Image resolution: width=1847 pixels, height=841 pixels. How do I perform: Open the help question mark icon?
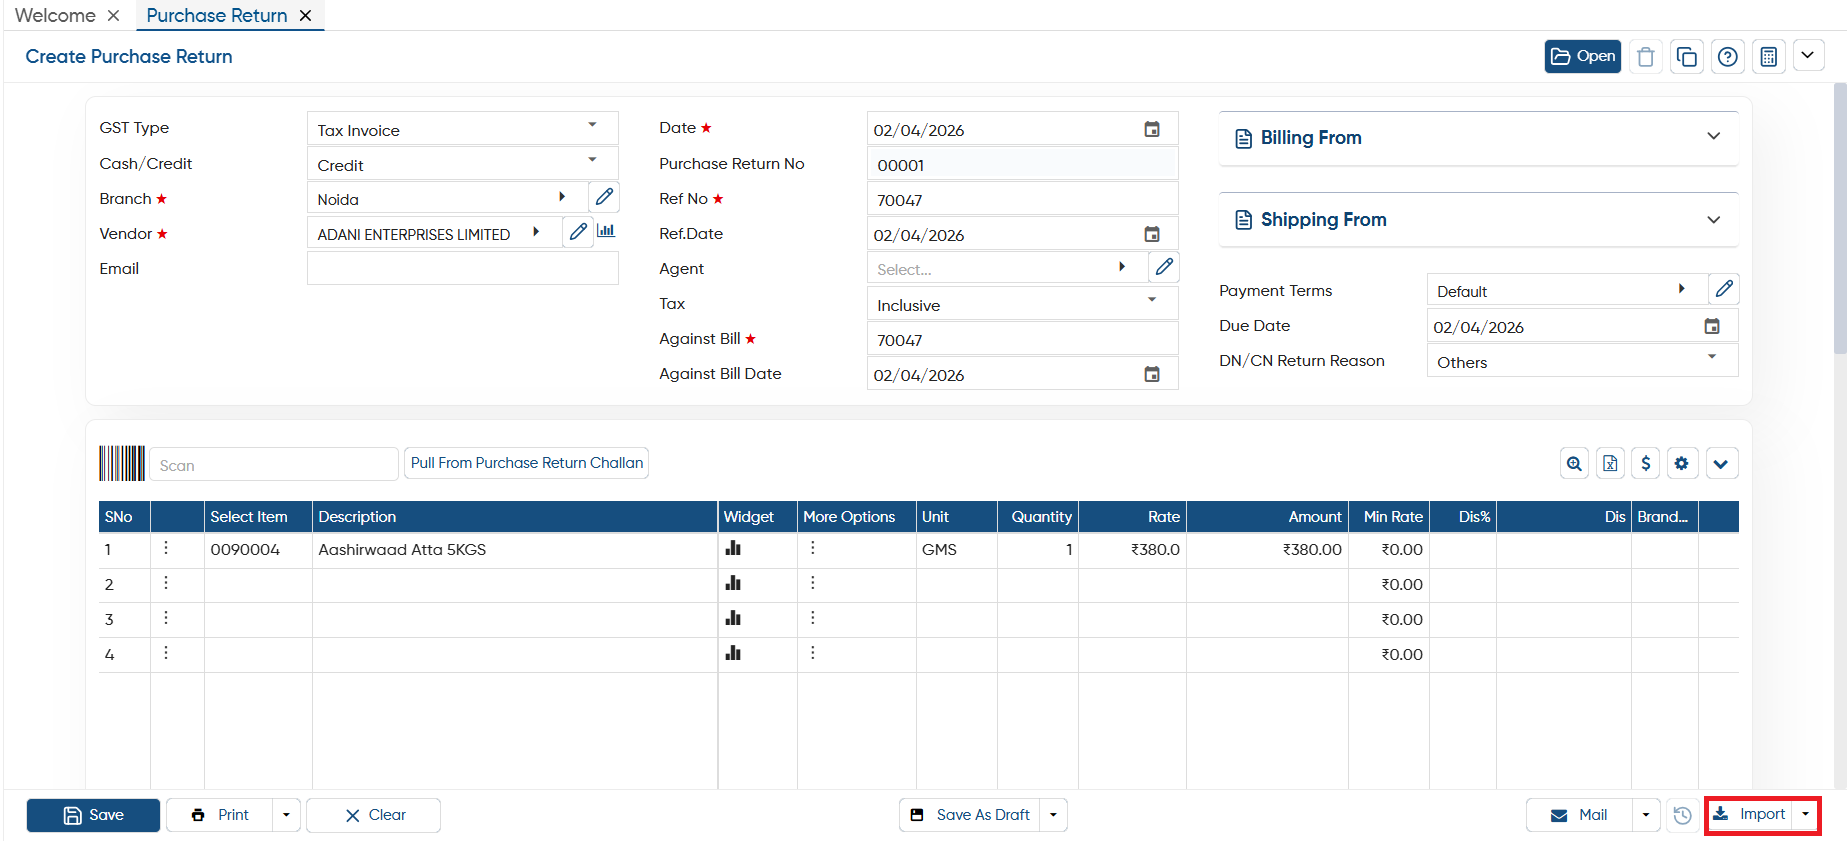(x=1727, y=57)
